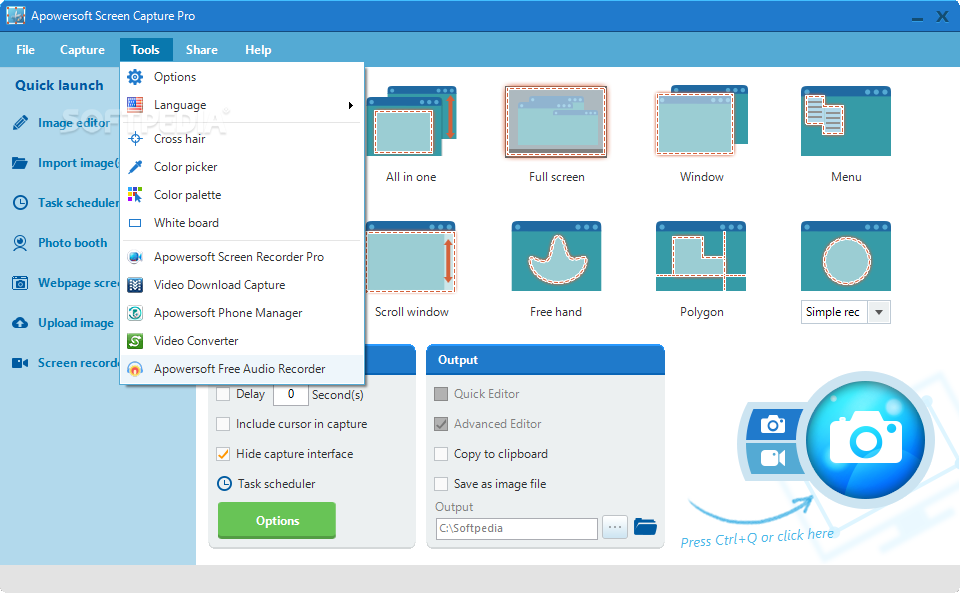The height and width of the screenshot is (593, 960).
Task: Select Cross hair in Tools menu
Action: coord(242,139)
